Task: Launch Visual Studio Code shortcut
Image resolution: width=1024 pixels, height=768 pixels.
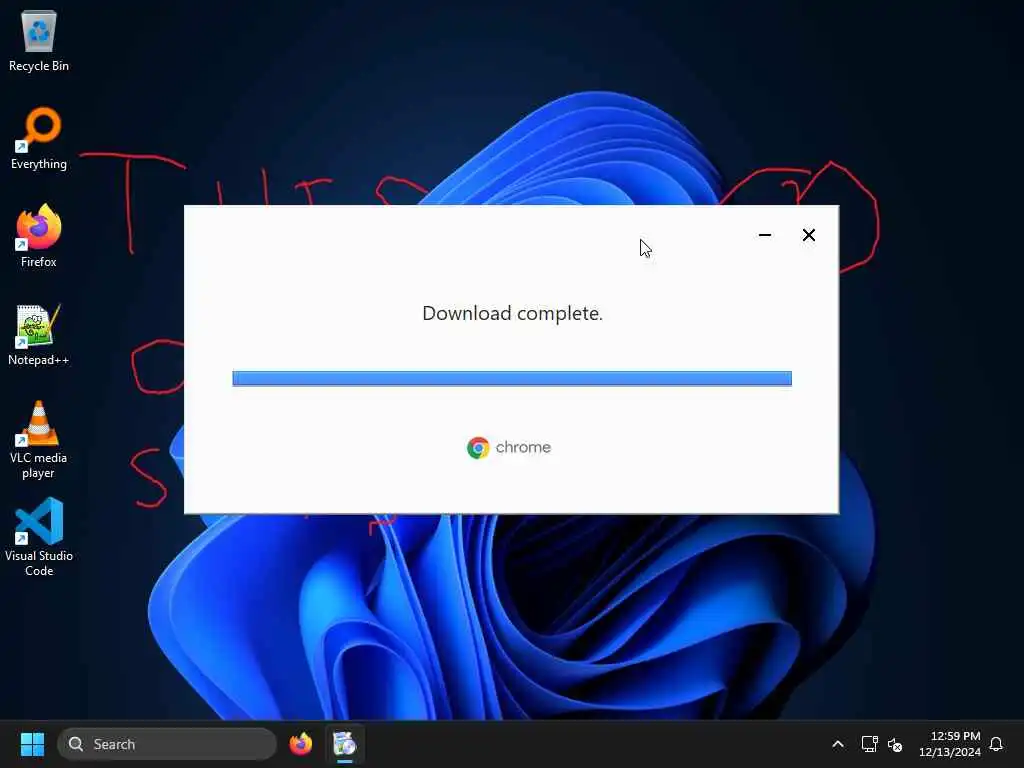Action: tap(39, 537)
